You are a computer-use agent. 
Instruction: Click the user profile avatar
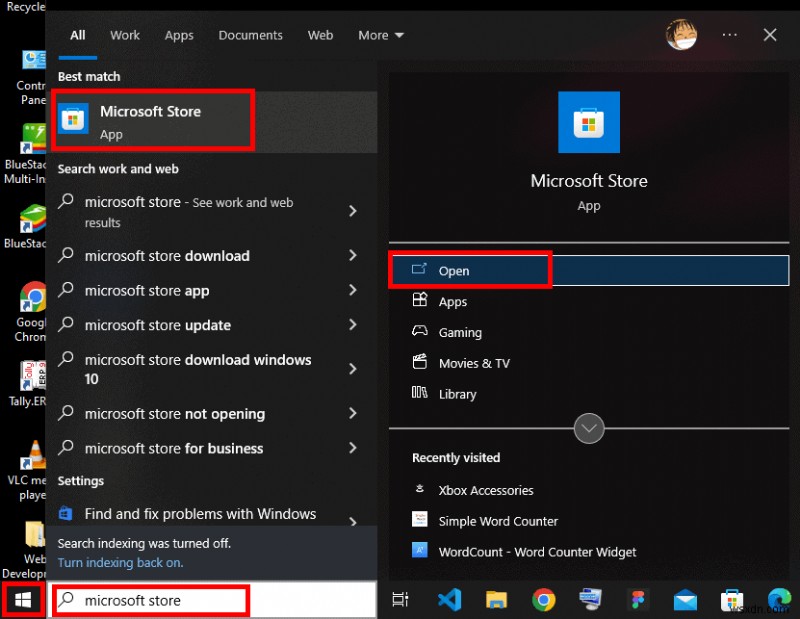(x=682, y=35)
